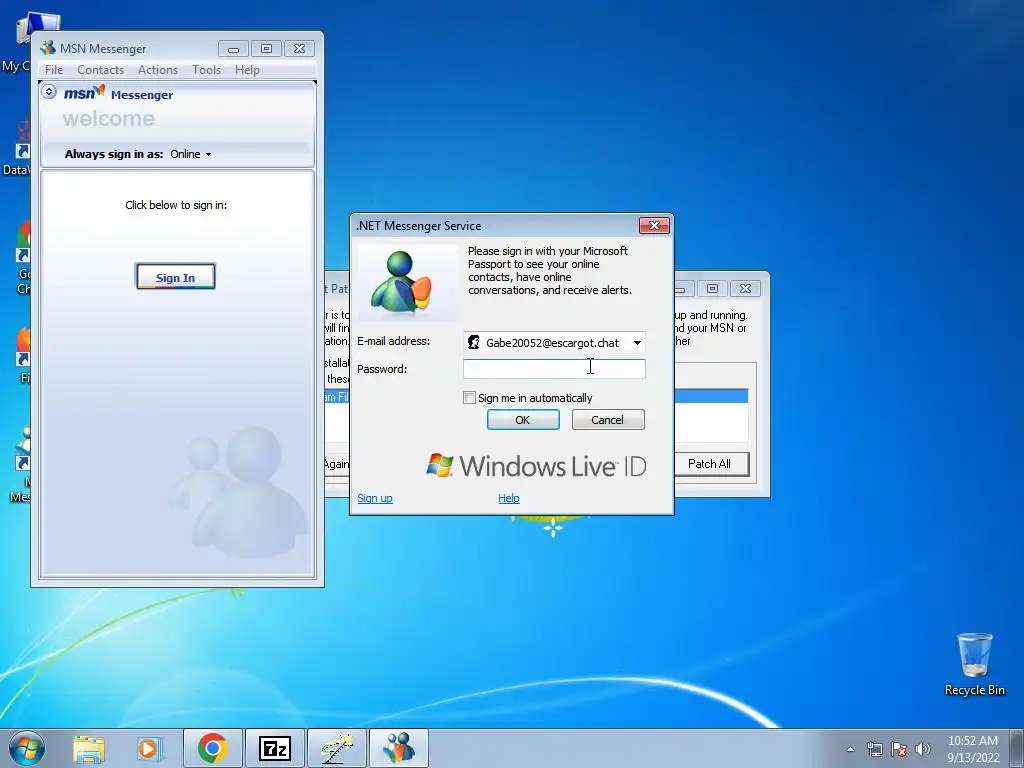Open Windows Explorer from the taskbar
Image resolution: width=1024 pixels, height=768 pixels.
coord(89,748)
